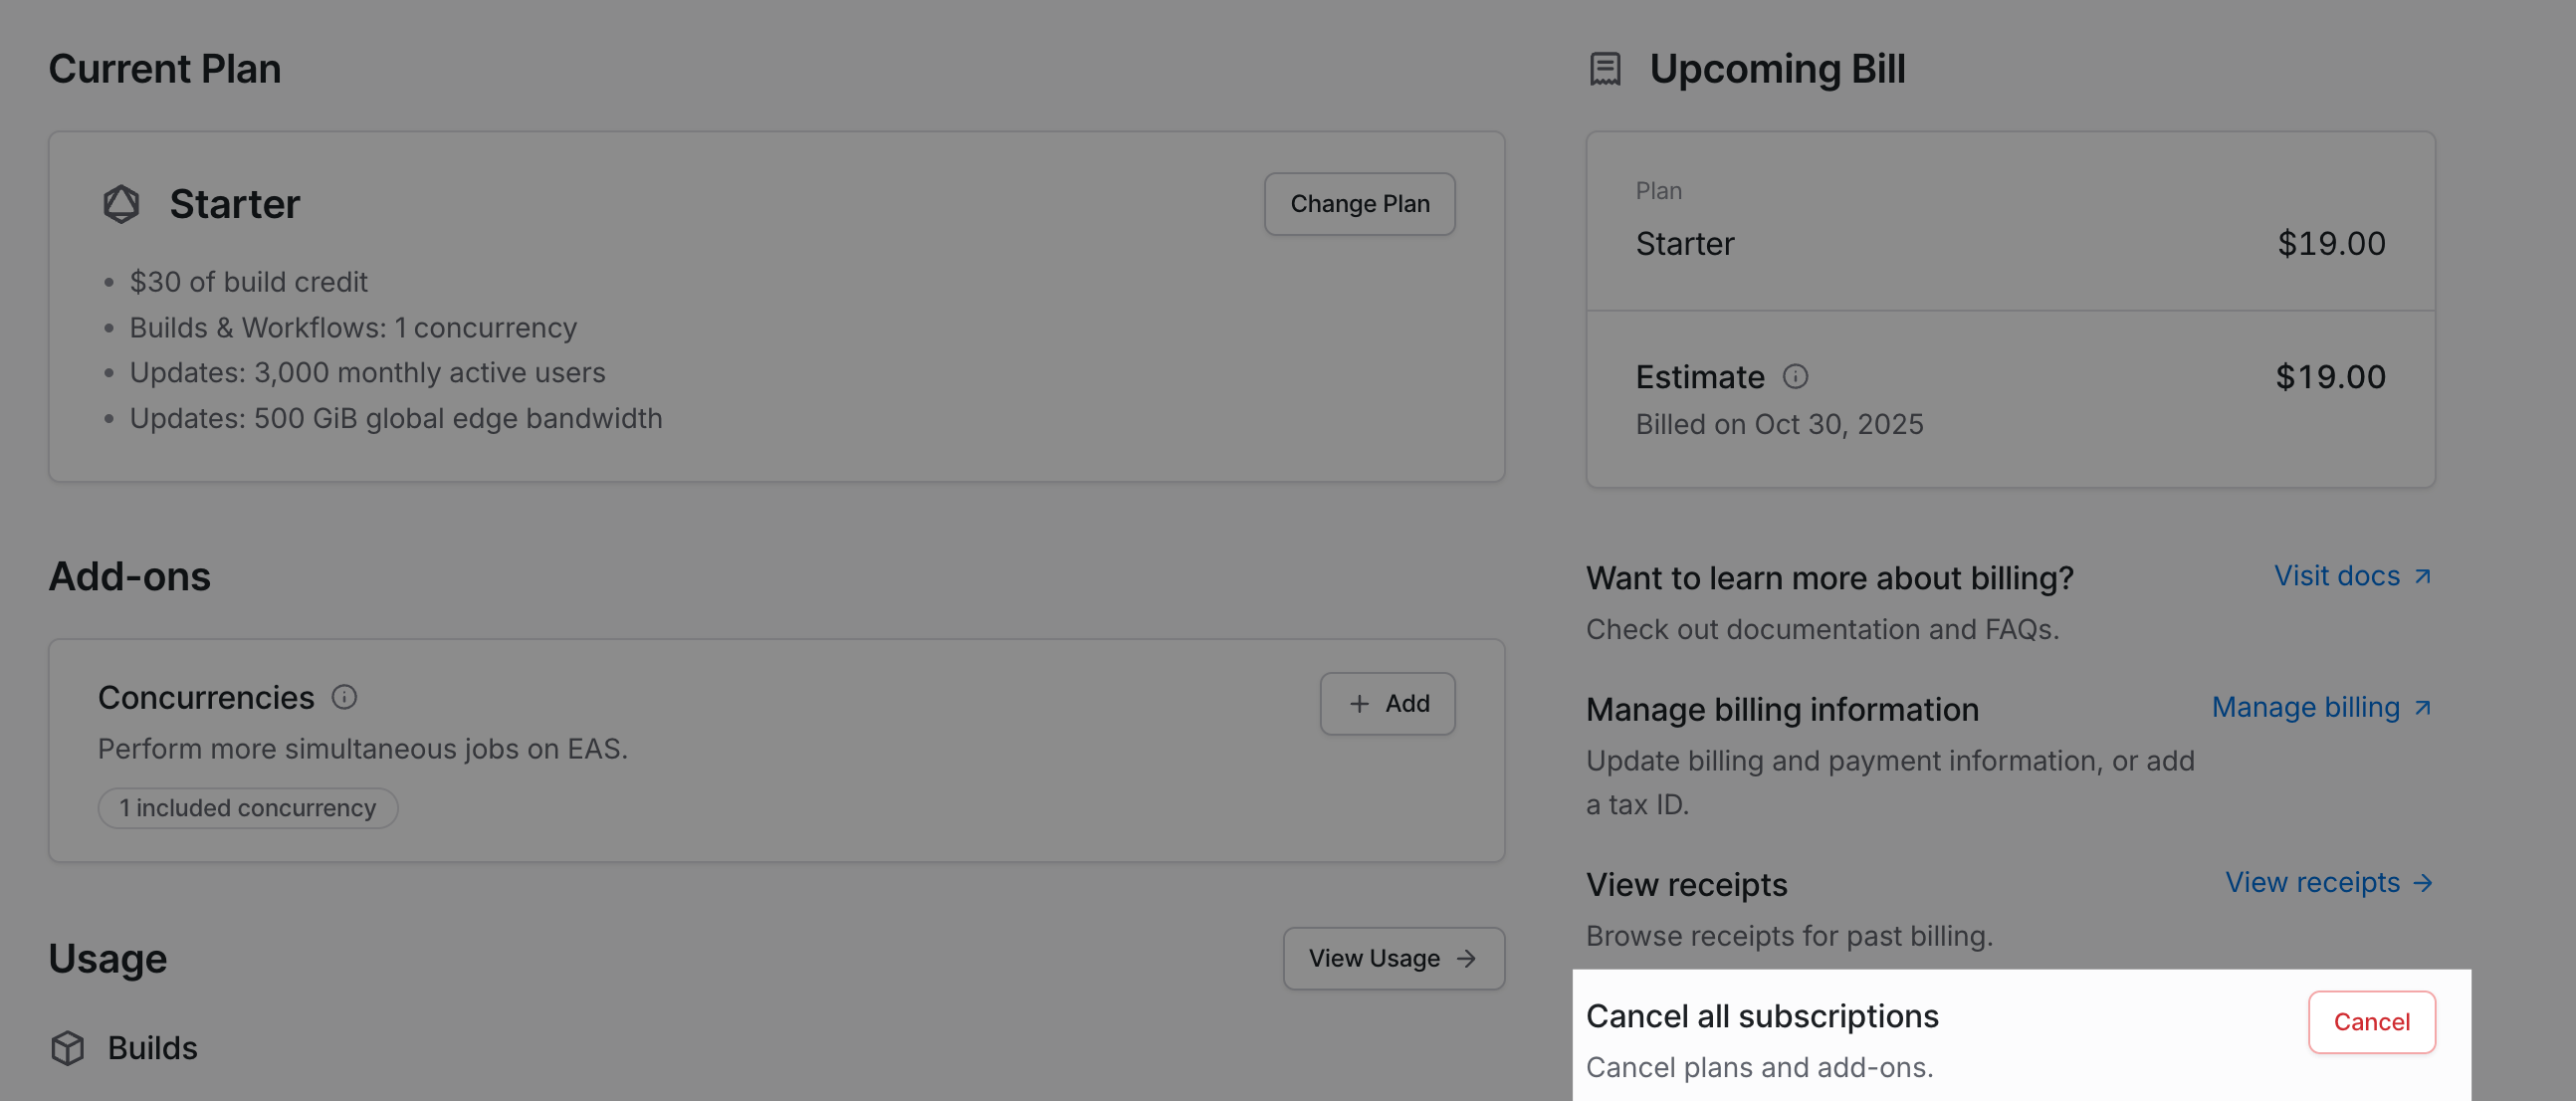Click the info icon beside Concurrencies
The image size is (2576, 1101).
point(345,696)
